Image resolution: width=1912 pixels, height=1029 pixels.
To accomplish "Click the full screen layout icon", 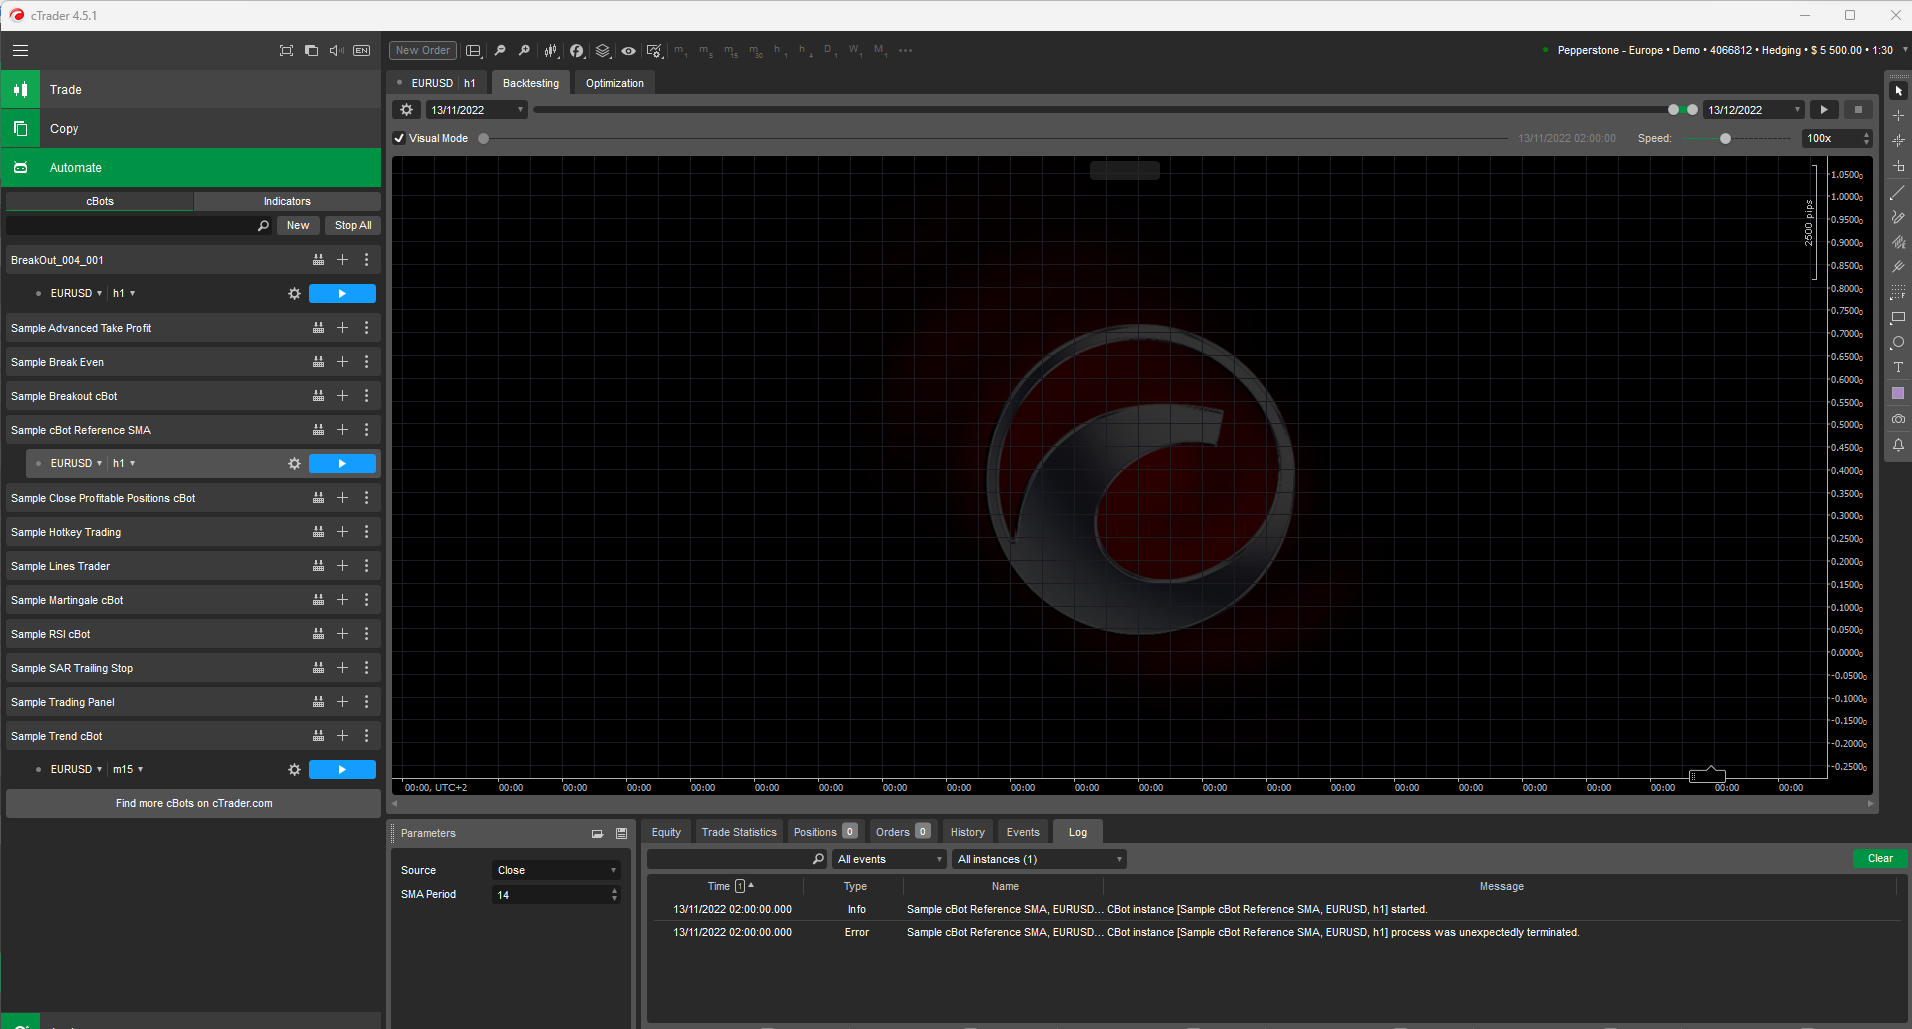I will coord(286,50).
